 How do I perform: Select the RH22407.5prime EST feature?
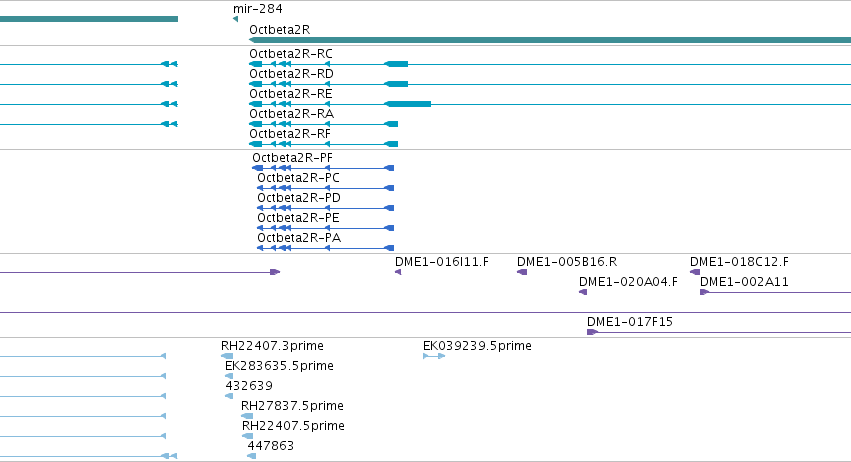247,436
